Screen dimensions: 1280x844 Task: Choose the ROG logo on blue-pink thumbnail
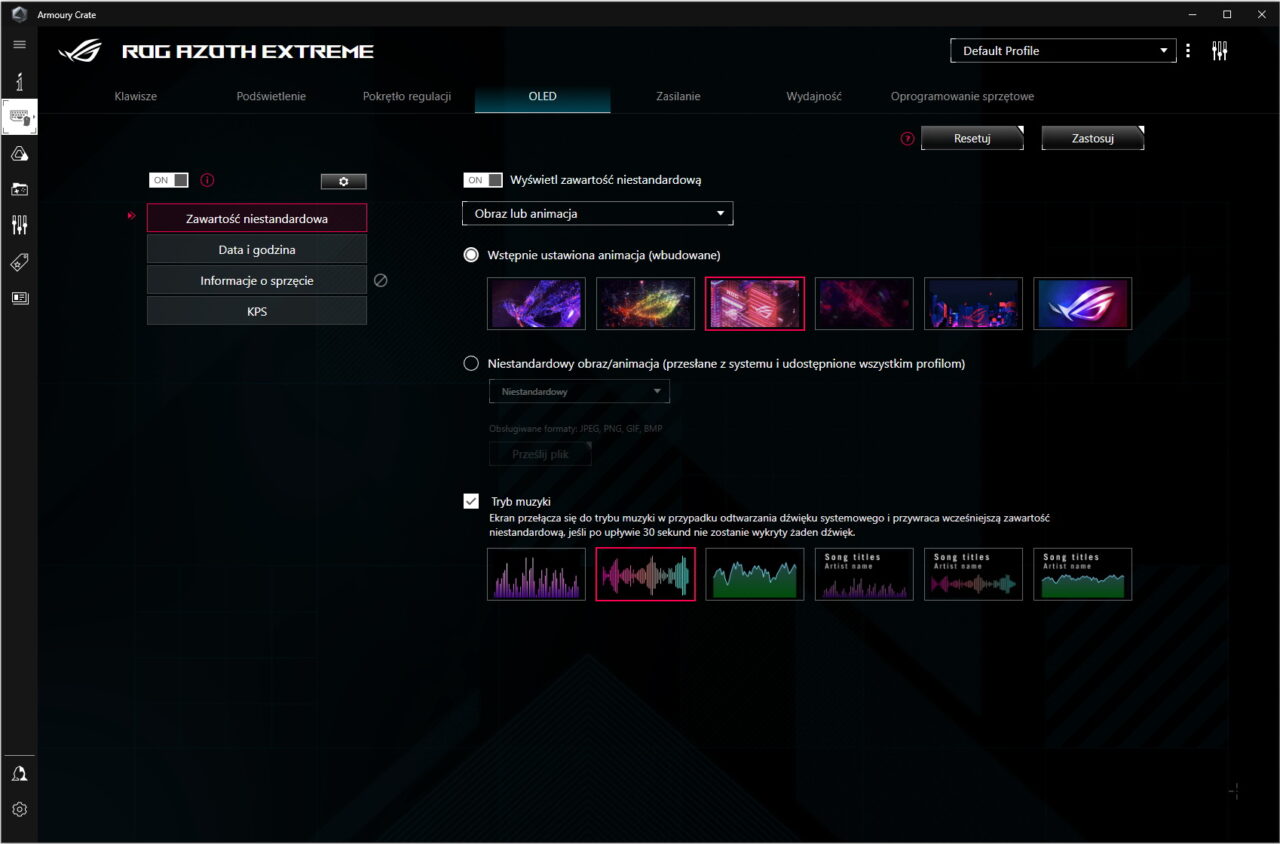point(1083,304)
